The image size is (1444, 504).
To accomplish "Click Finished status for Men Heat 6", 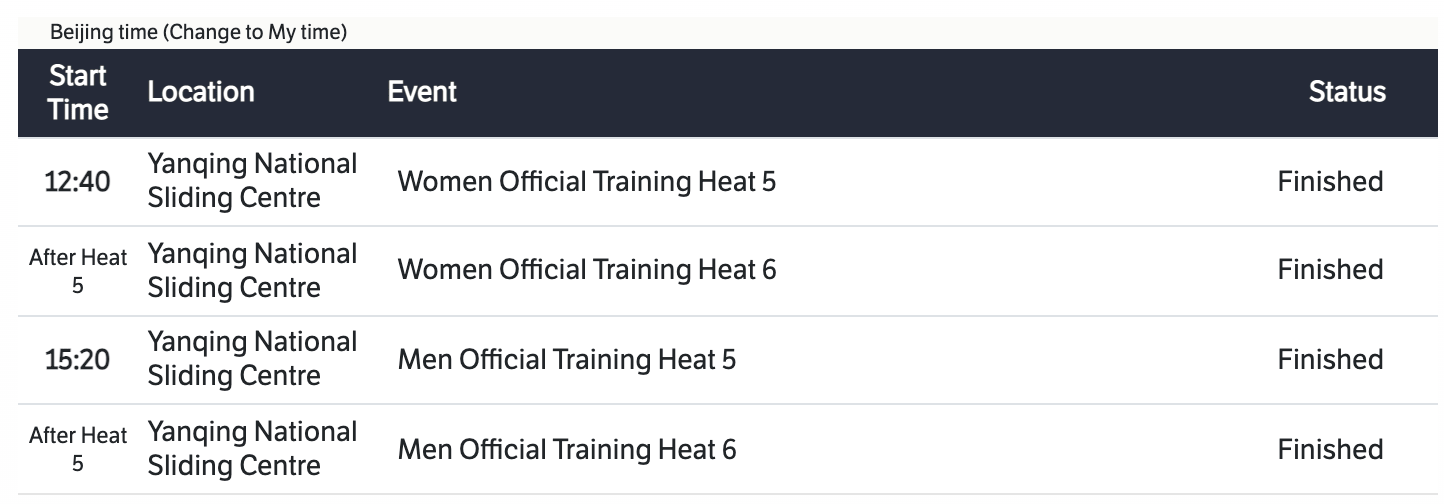I will pyautogui.click(x=1330, y=450).
